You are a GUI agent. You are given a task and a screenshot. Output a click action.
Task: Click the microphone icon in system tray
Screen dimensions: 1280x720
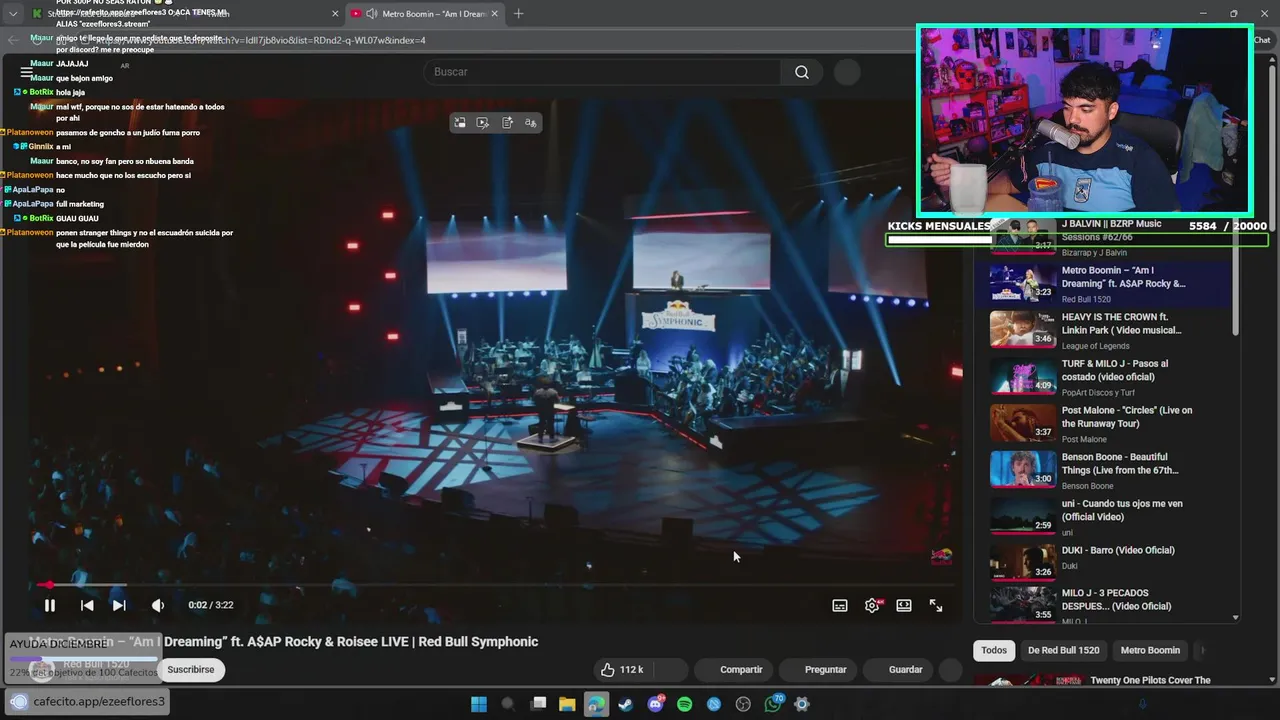tap(1143, 704)
